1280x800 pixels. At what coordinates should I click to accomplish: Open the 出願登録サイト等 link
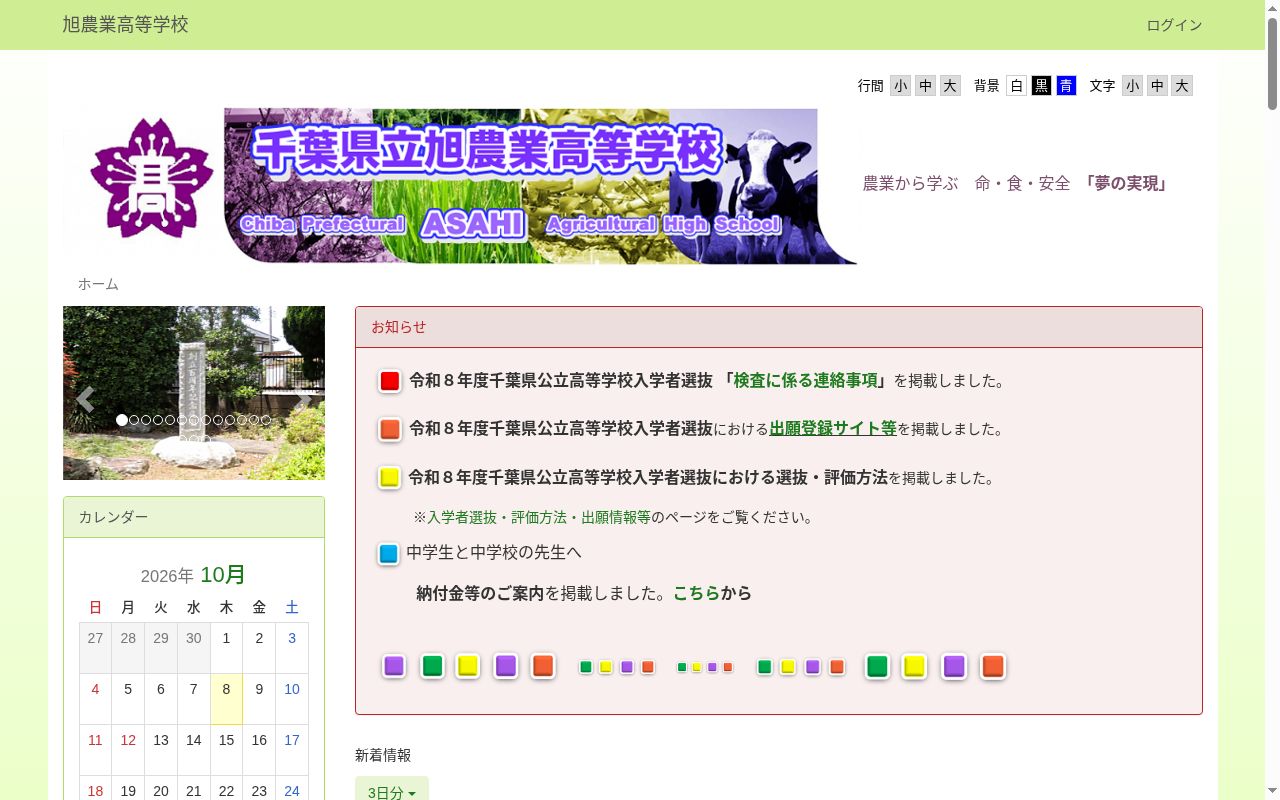point(833,429)
